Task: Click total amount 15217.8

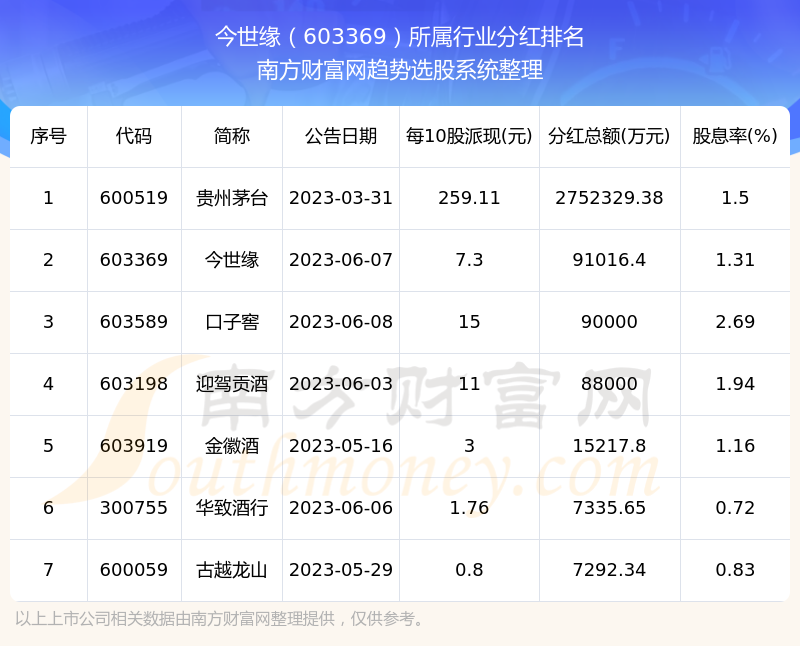Action: pos(609,446)
